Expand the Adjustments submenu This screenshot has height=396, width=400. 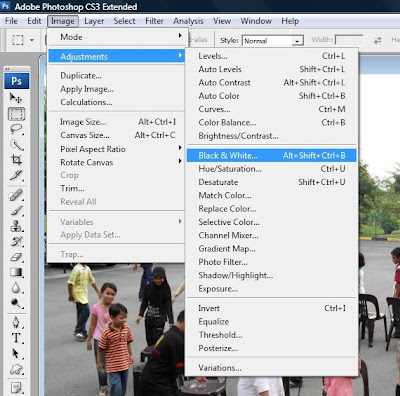pyautogui.click(x=116, y=56)
